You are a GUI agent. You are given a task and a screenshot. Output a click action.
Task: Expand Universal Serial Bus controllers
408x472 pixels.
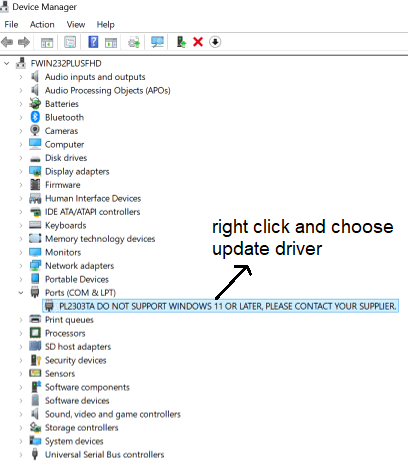coord(21,455)
